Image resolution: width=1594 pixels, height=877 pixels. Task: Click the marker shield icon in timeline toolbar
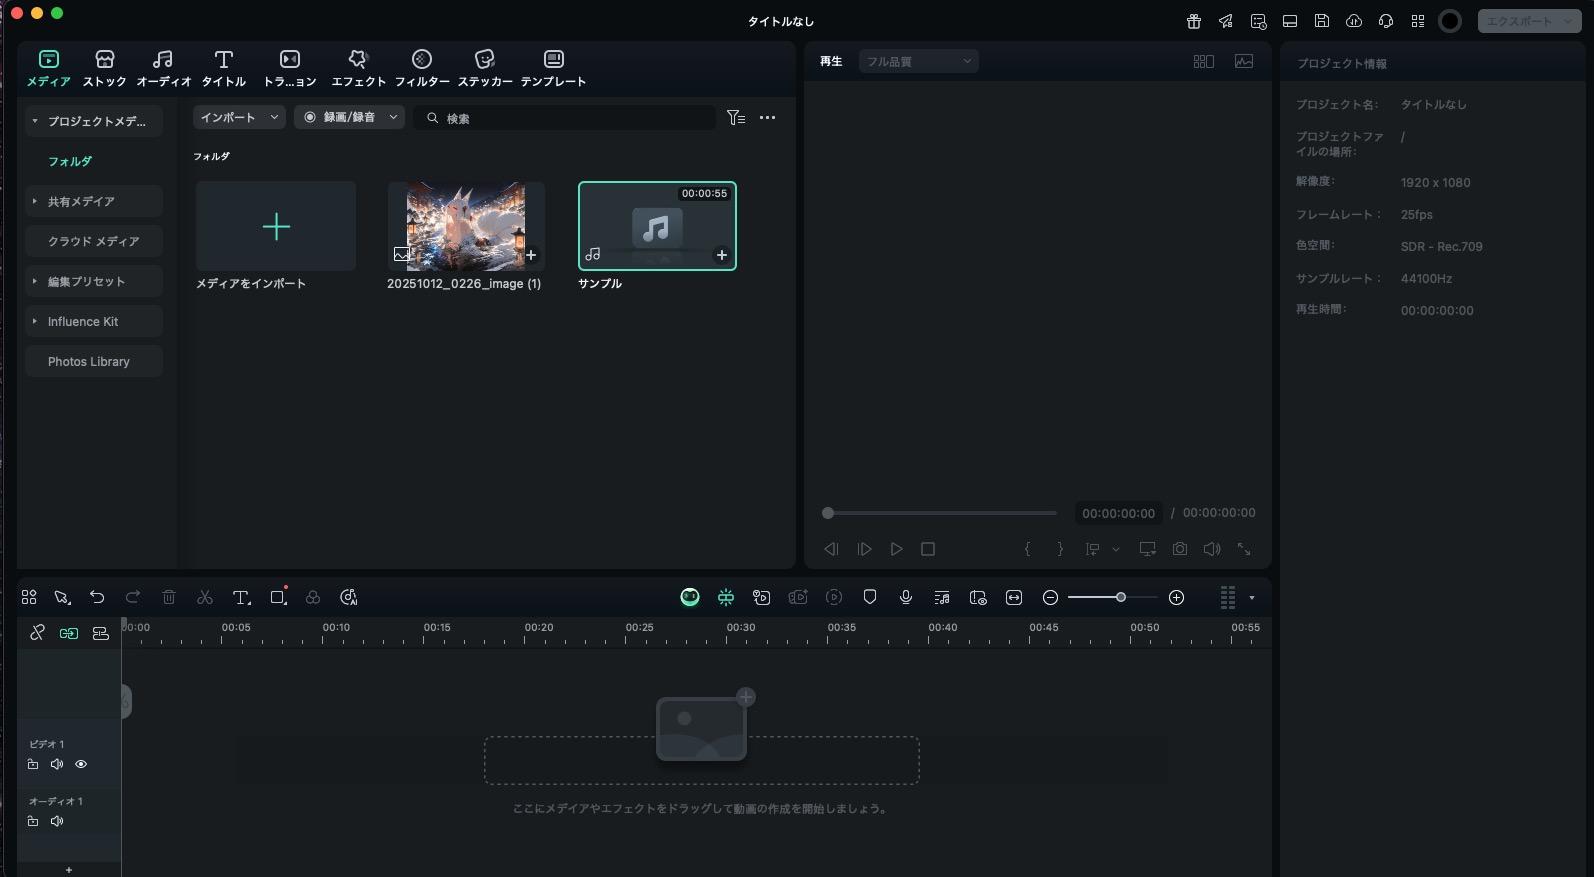pyautogui.click(x=869, y=598)
